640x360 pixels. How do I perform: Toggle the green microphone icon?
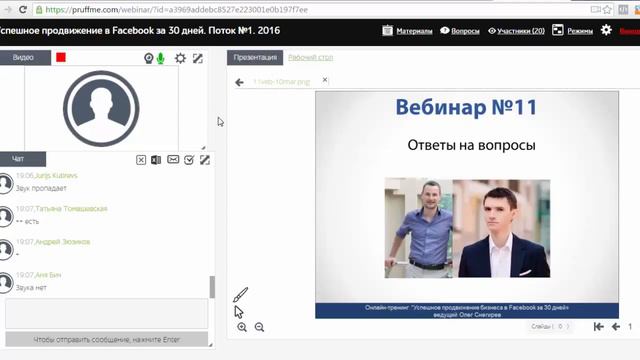(160, 58)
